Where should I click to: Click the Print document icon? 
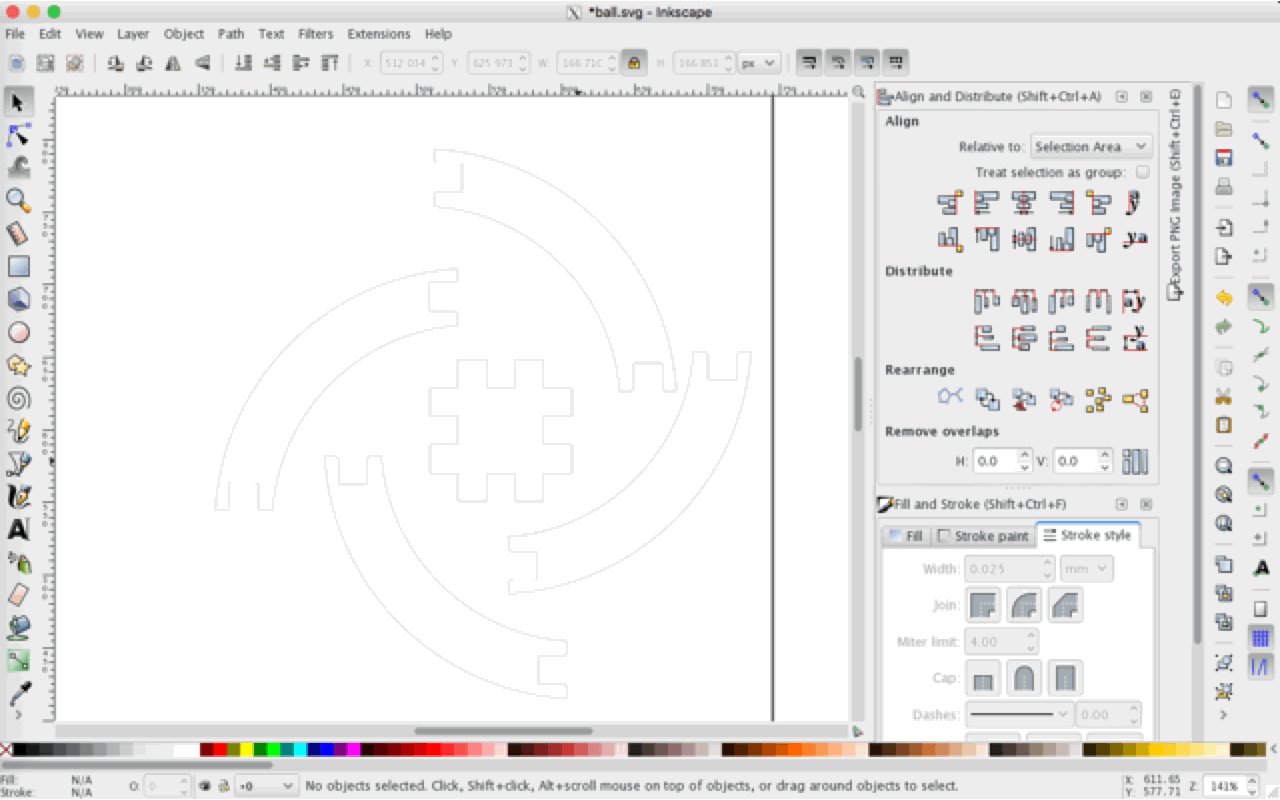click(x=1223, y=187)
